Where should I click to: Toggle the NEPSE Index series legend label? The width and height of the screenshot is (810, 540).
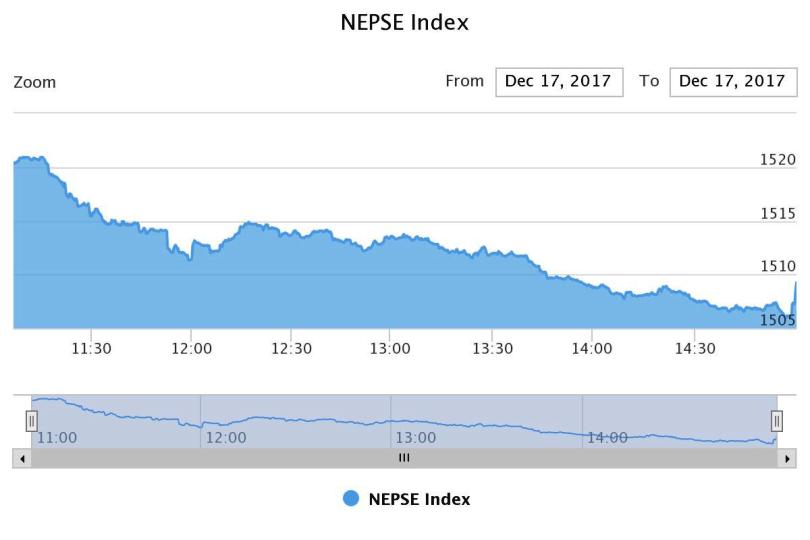point(419,498)
